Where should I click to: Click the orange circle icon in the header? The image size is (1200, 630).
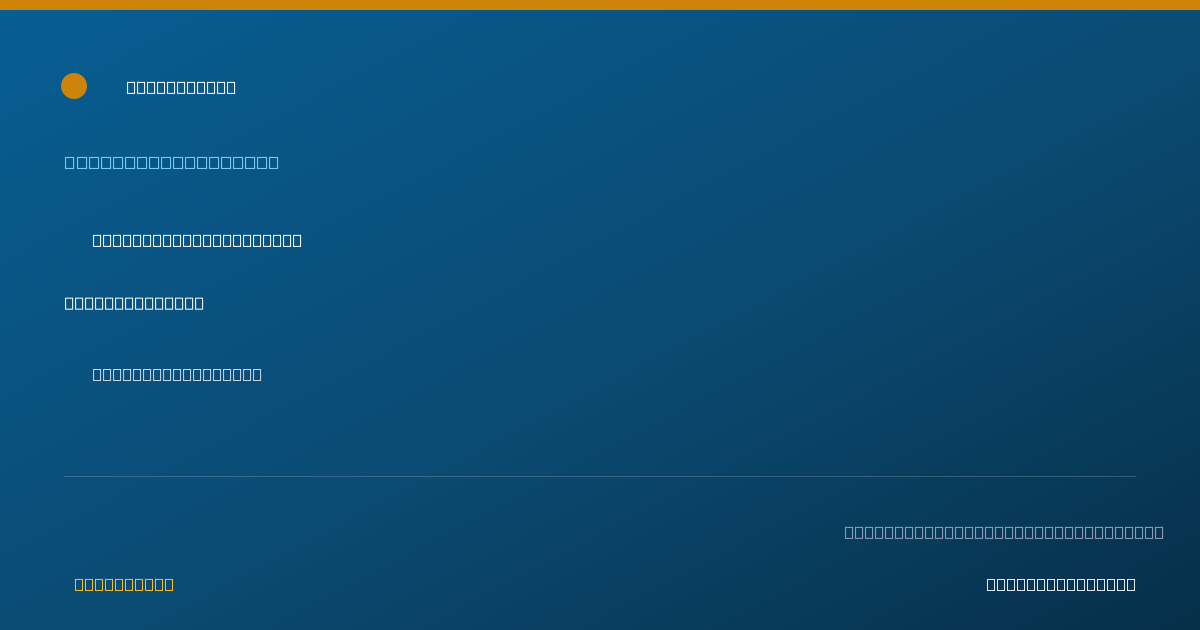tap(74, 86)
